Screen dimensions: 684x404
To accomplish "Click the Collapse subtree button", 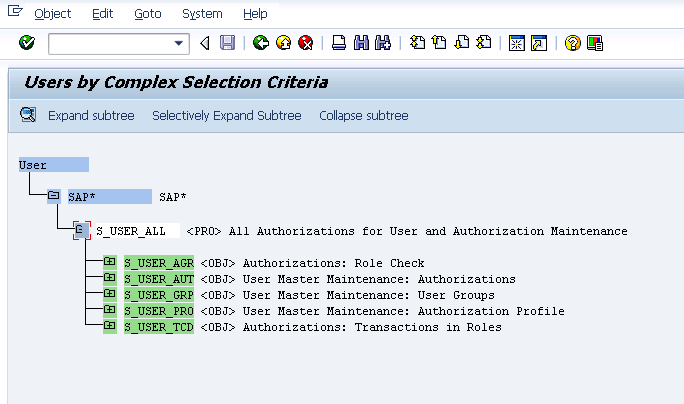I will pyautogui.click(x=363, y=116).
